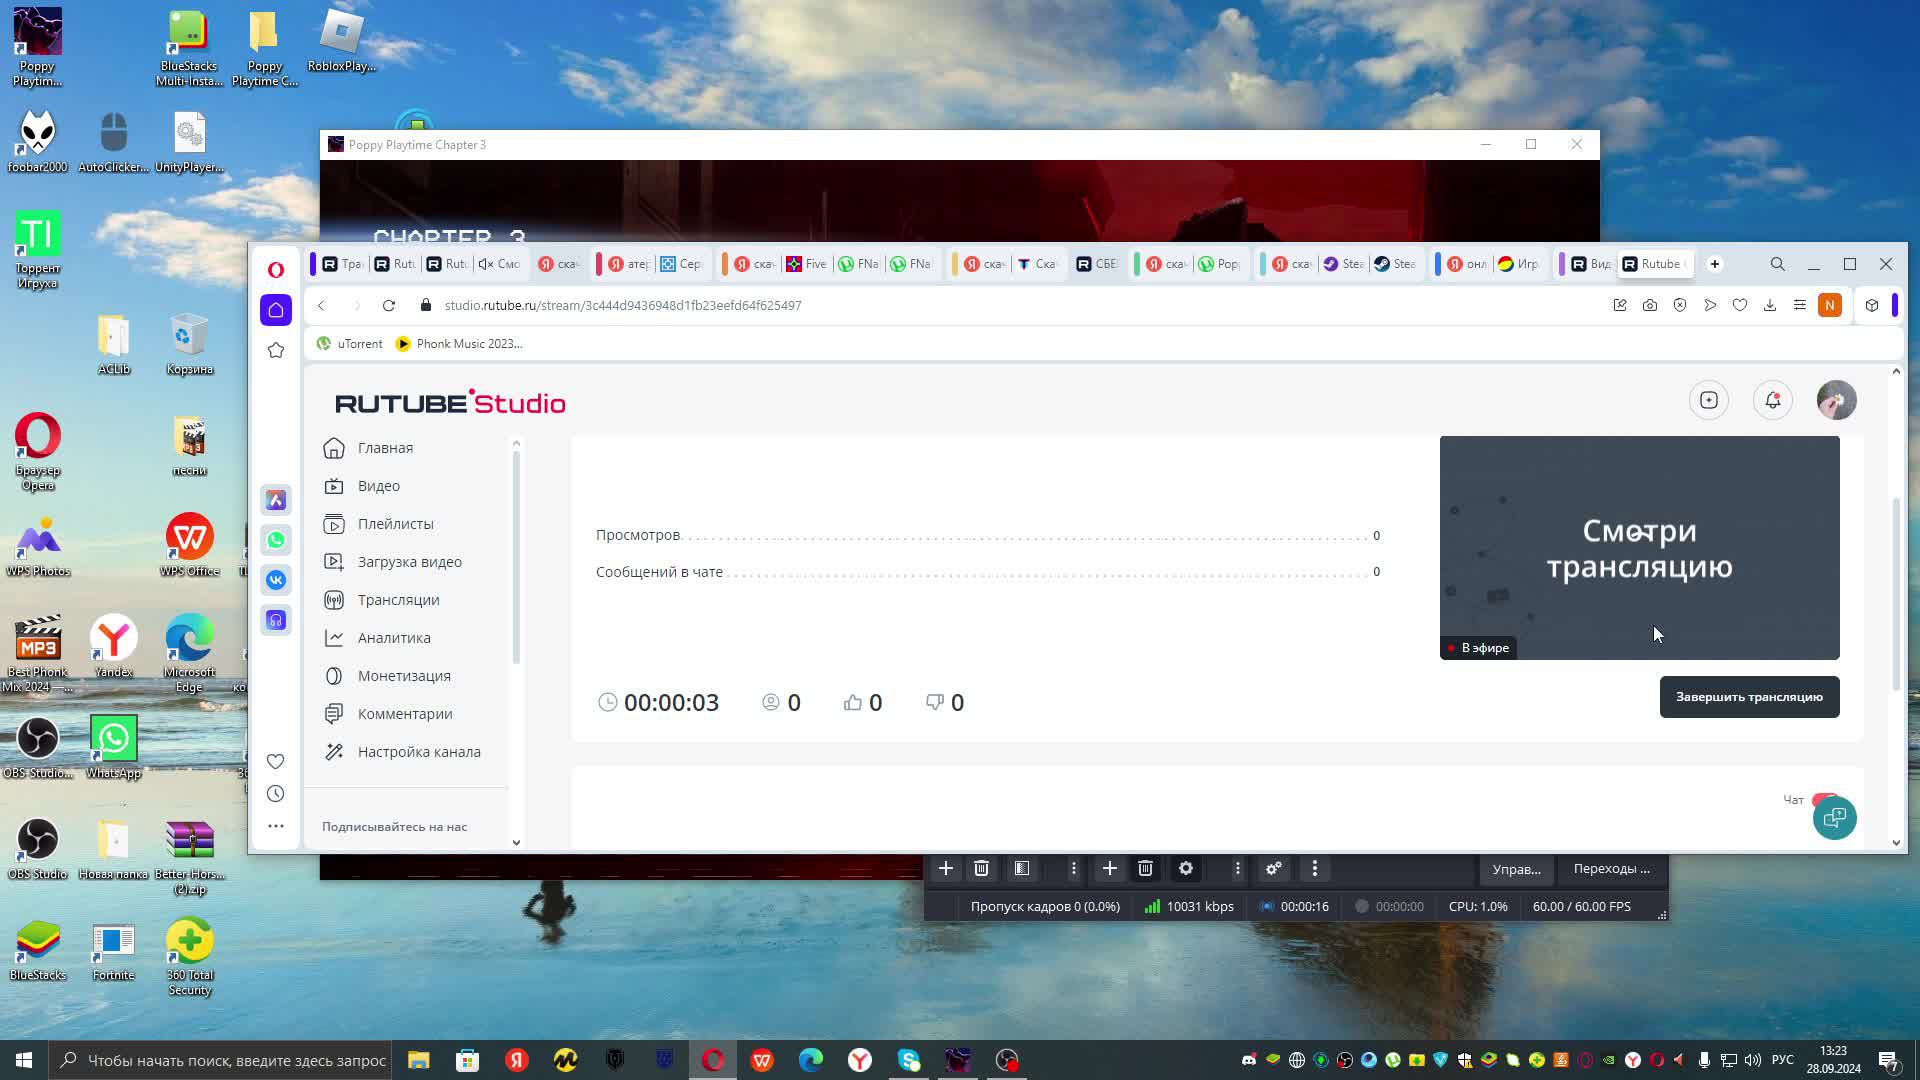Open the support chat bubble widget
This screenshot has height=1080, width=1920.
[1834, 818]
